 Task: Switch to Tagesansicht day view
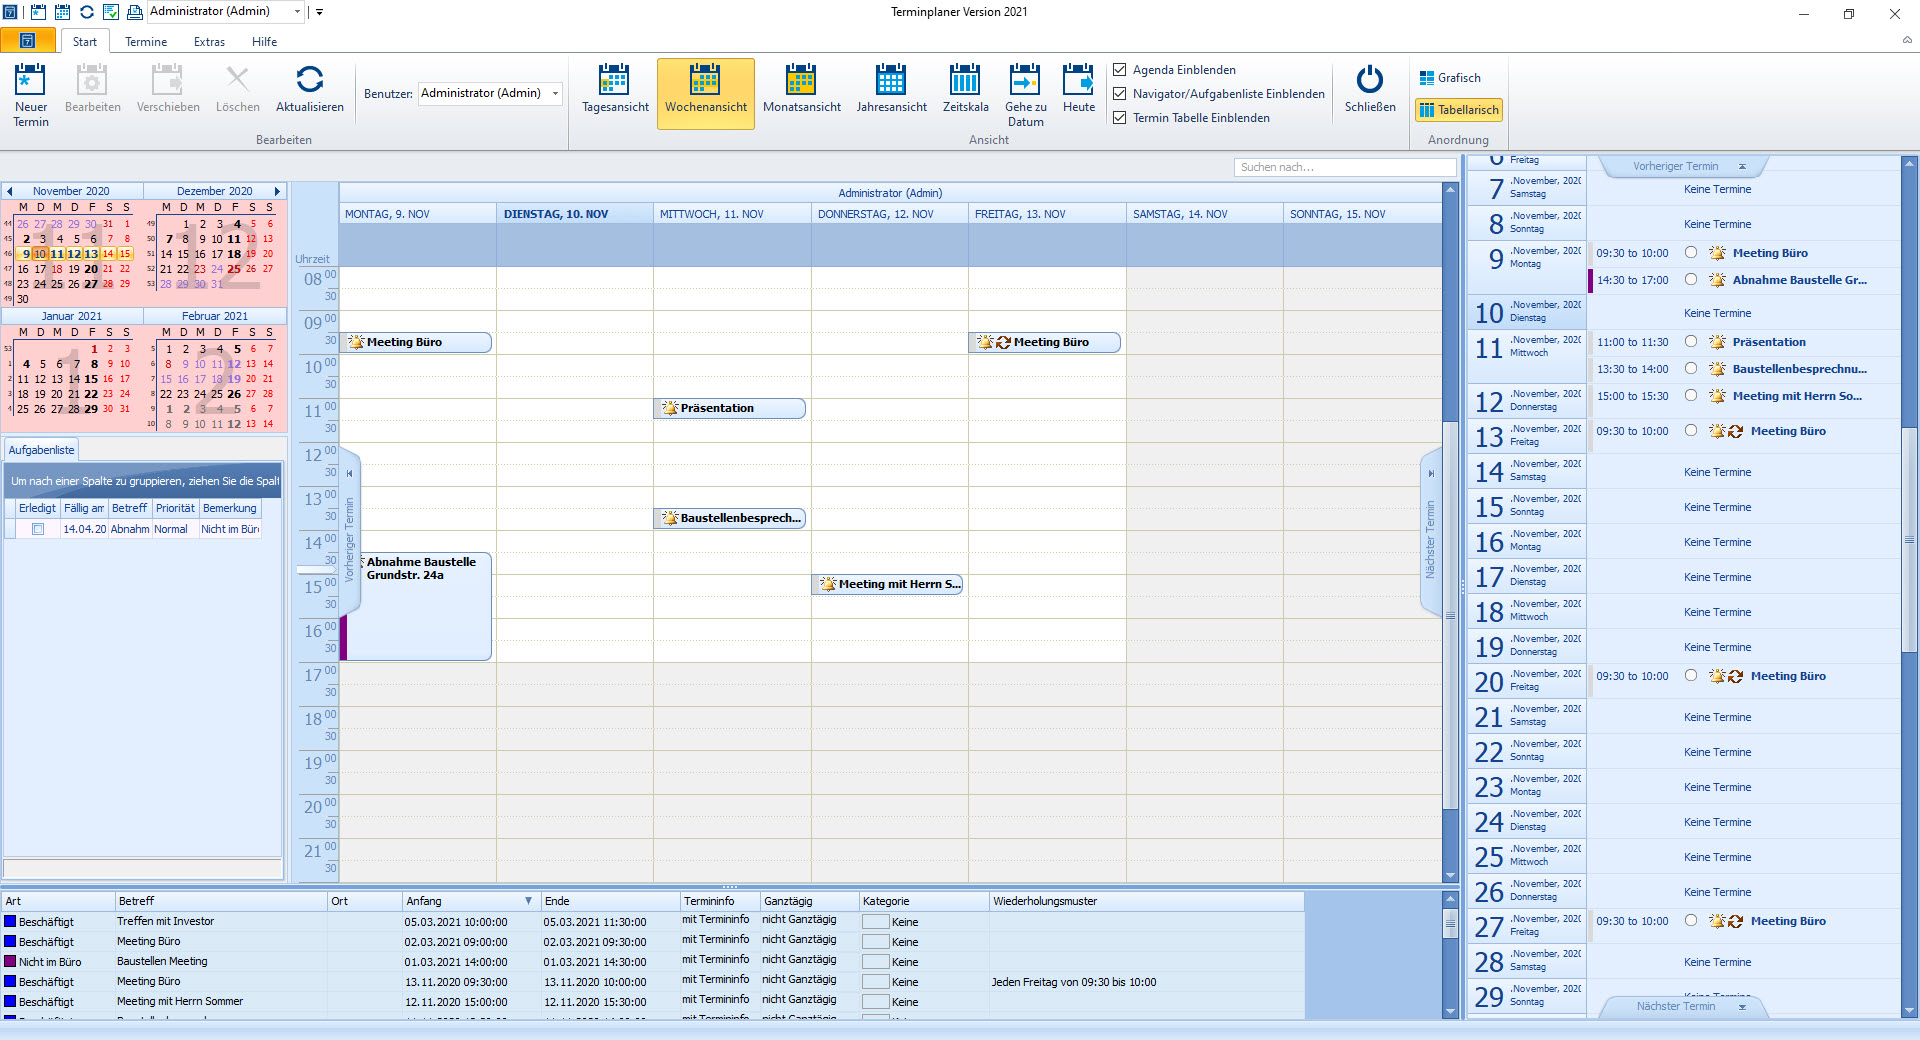(615, 94)
